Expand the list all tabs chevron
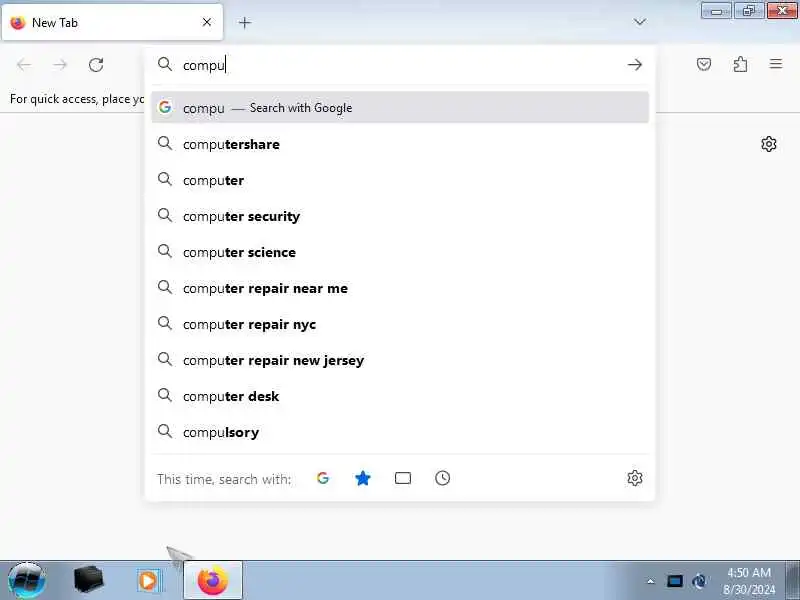The image size is (800, 600). coord(639,22)
